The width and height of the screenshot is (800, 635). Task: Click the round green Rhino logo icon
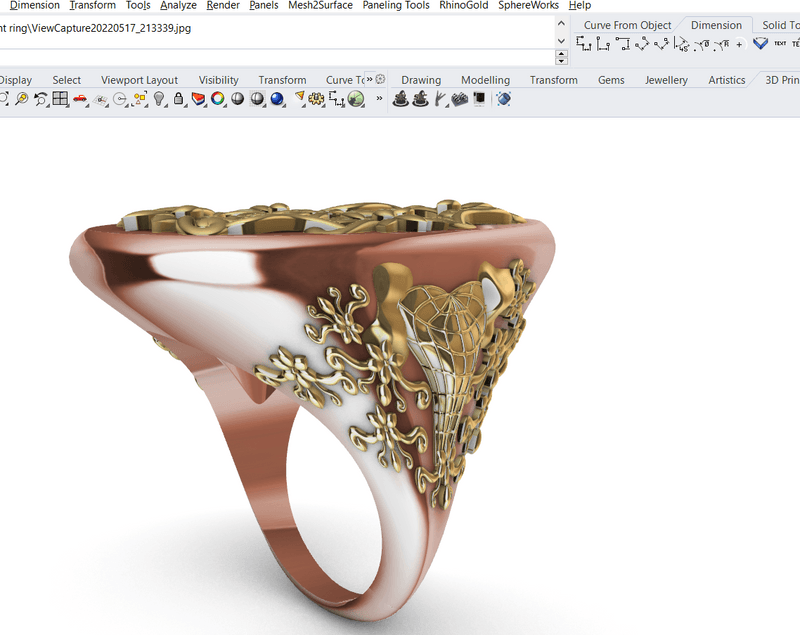click(x=356, y=98)
